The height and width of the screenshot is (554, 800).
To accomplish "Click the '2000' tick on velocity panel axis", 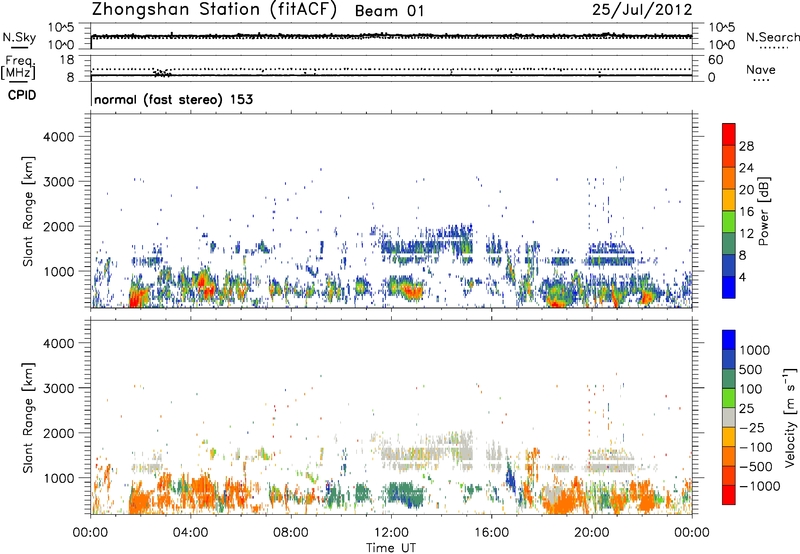I will [58, 433].
